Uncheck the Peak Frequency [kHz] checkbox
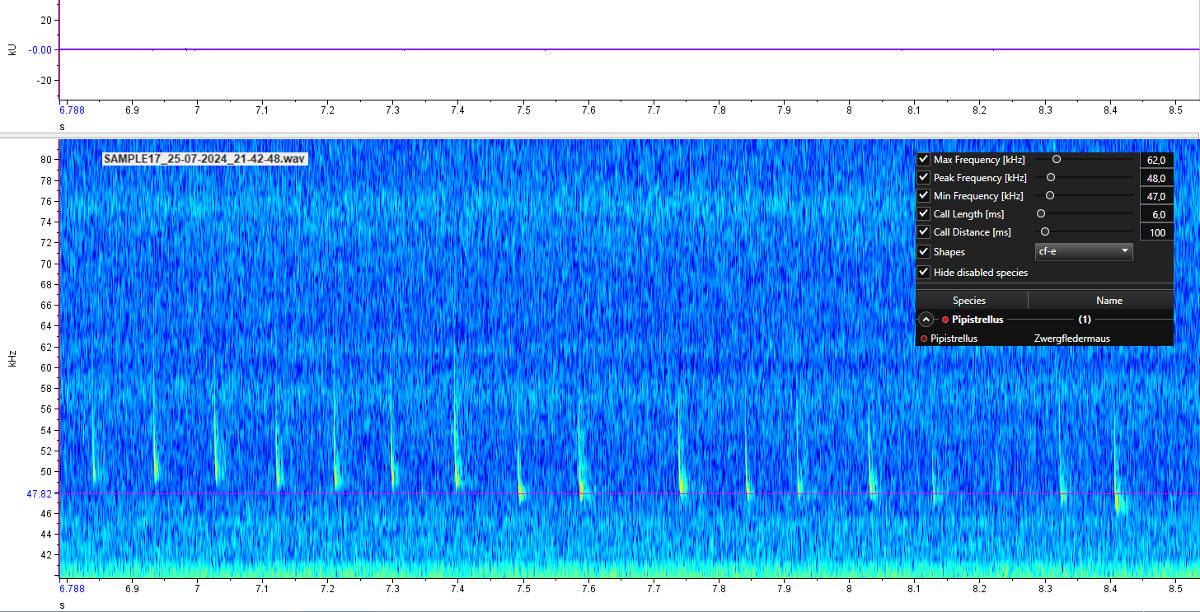 tap(924, 177)
